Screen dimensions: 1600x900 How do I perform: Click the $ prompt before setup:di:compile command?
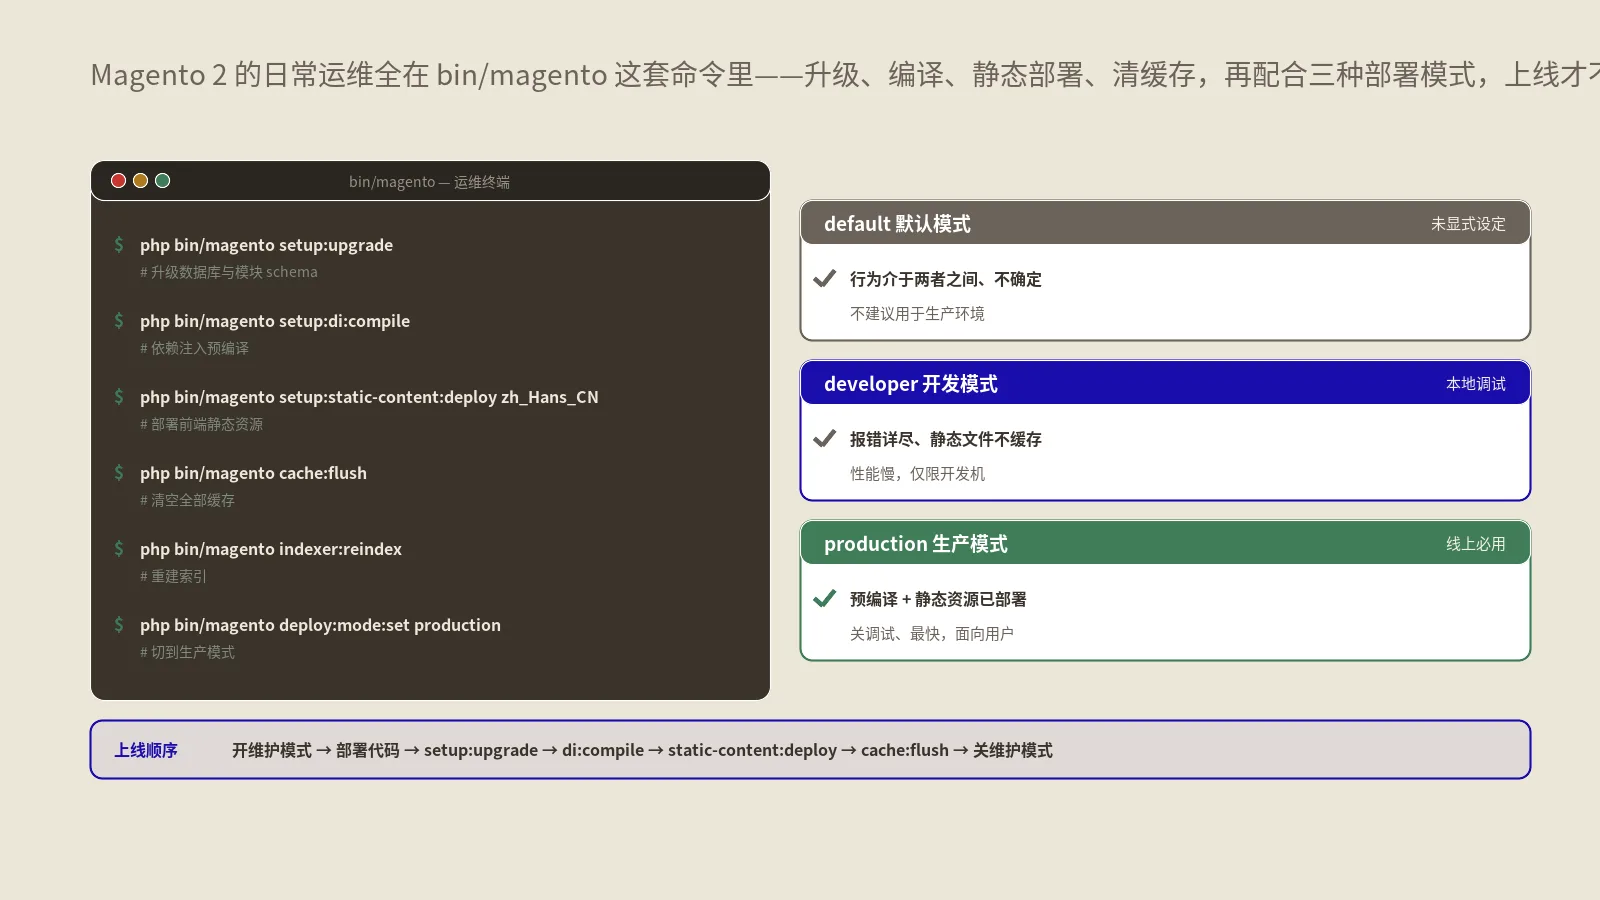[x=119, y=321]
